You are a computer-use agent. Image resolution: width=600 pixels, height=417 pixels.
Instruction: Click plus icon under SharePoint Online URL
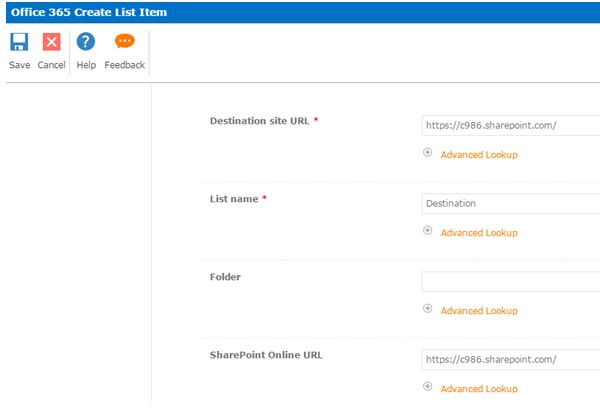pyautogui.click(x=428, y=387)
